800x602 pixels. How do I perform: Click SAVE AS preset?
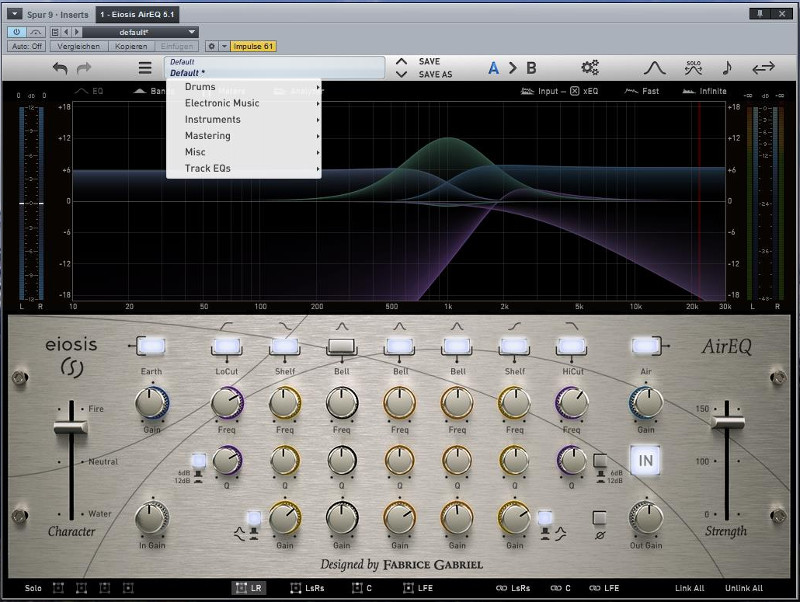pyautogui.click(x=435, y=74)
